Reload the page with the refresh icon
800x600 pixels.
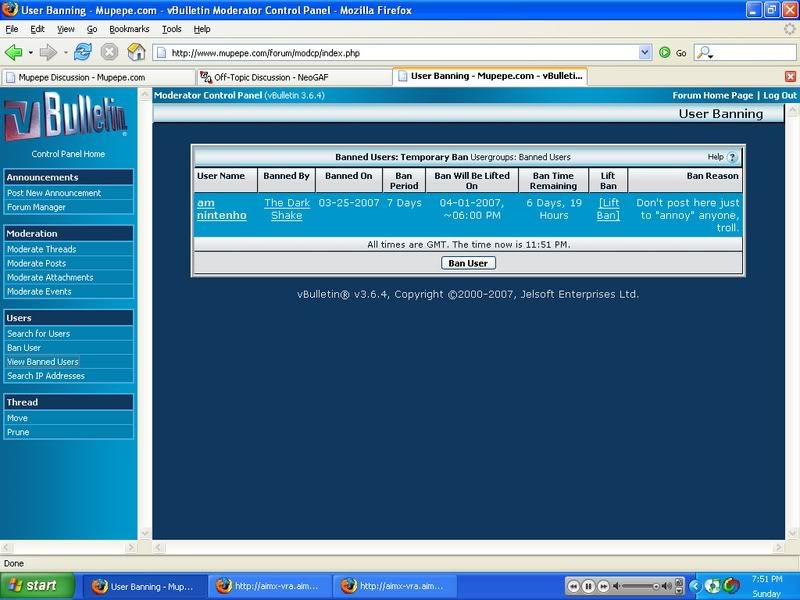83,52
